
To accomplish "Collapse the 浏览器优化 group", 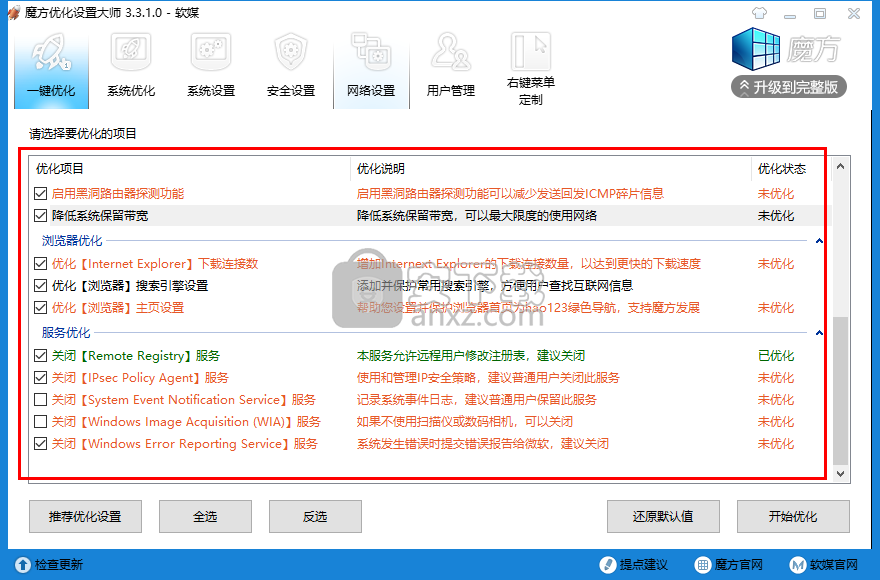I will click(x=819, y=241).
